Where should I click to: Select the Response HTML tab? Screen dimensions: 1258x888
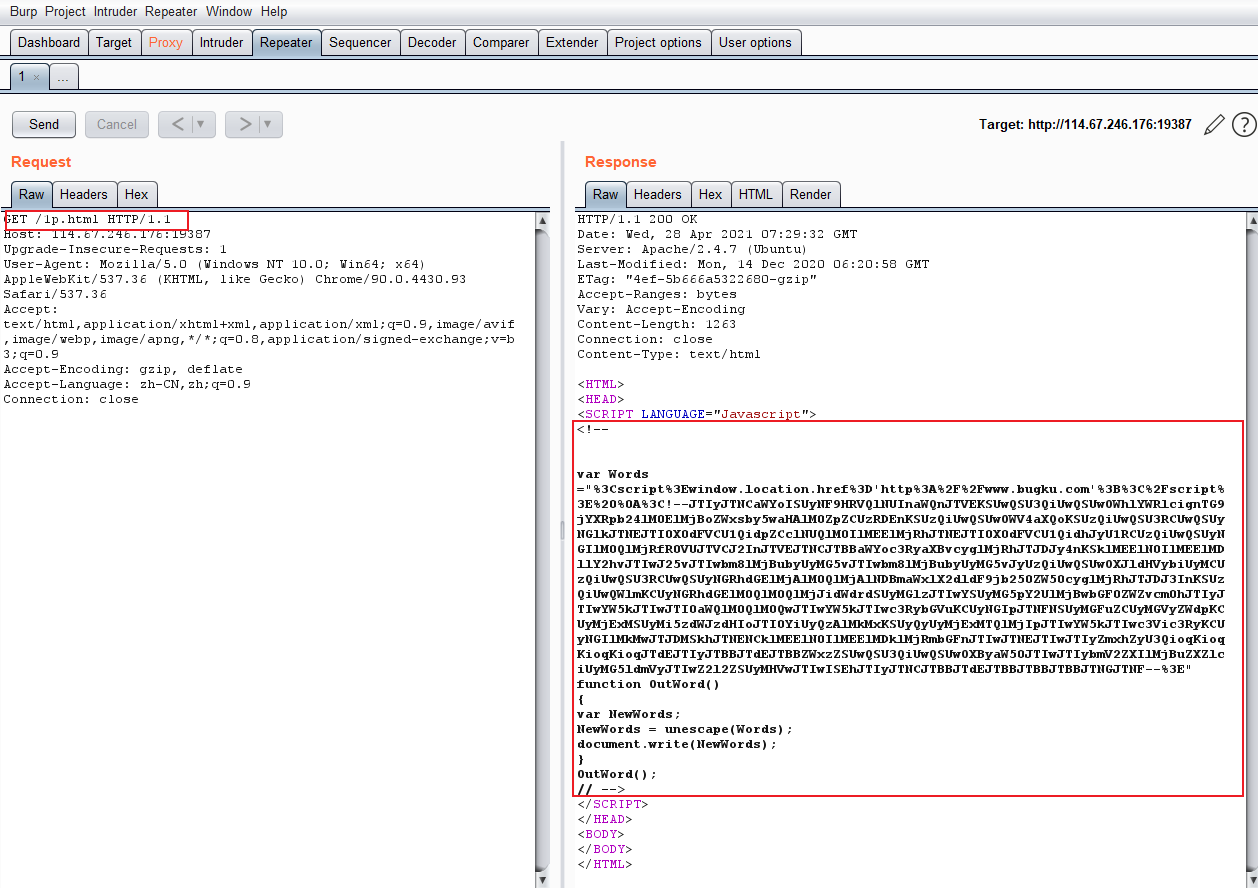[x=756, y=194]
